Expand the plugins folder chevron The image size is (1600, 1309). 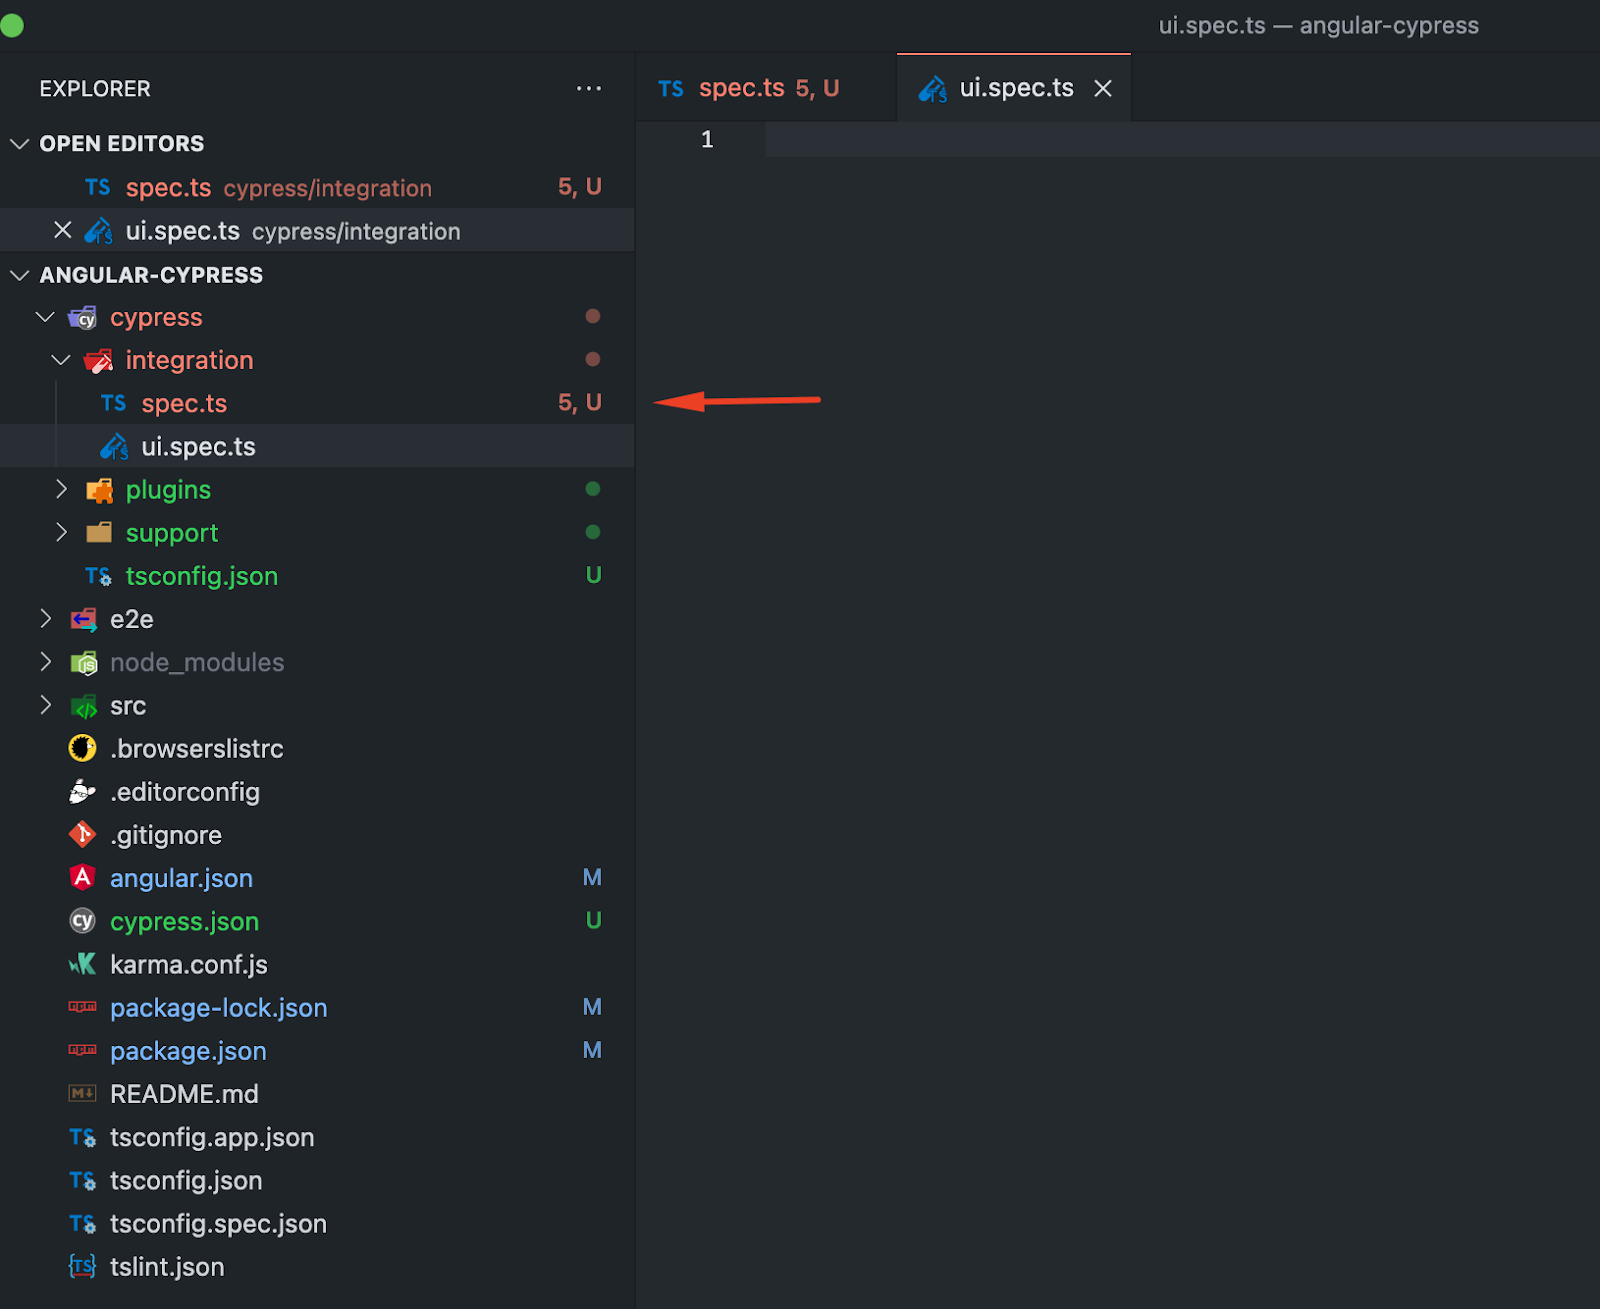coord(61,489)
